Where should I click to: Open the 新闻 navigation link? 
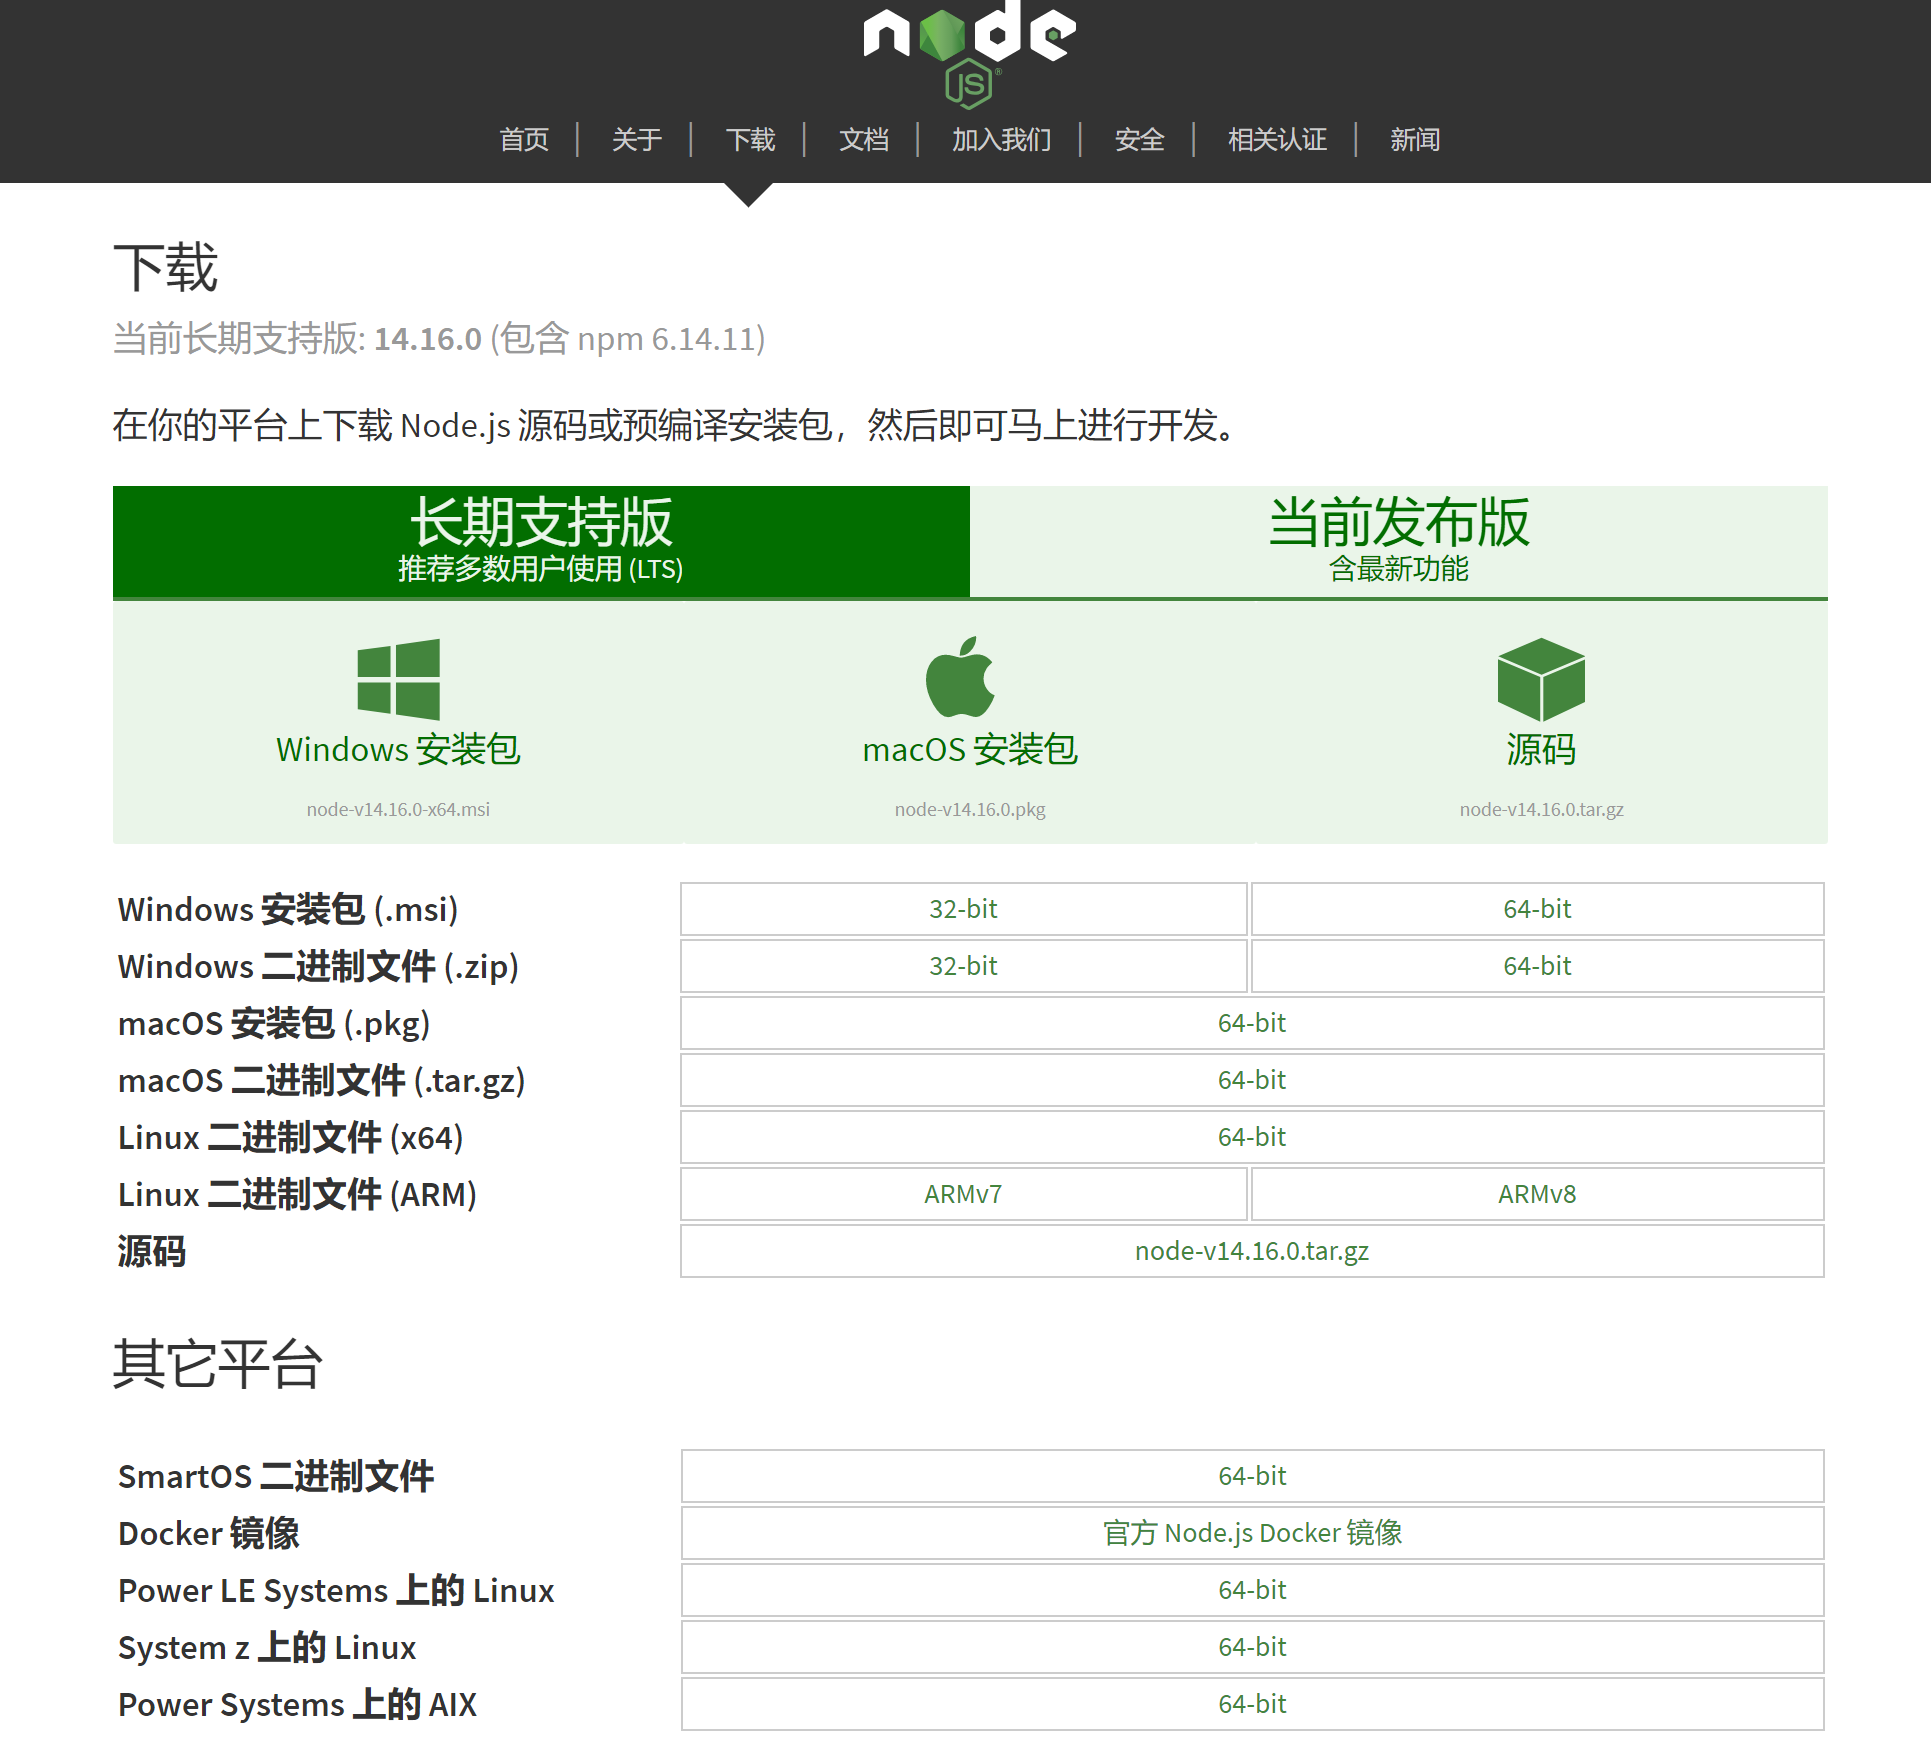click(x=1414, y=140)
